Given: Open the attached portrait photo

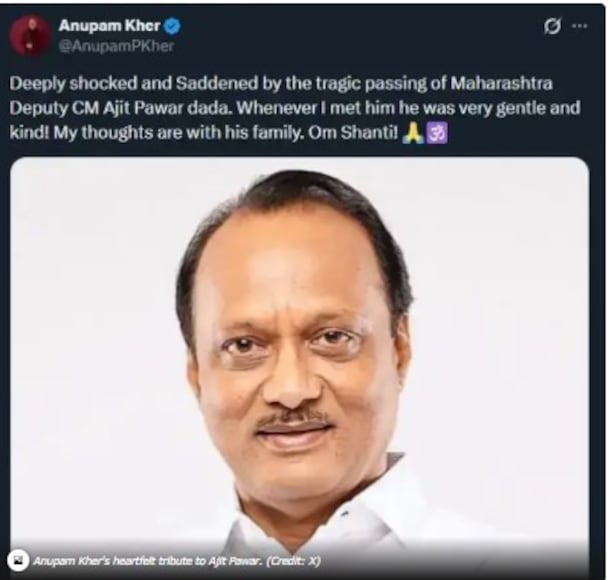Looking at the screenshot, I should (x=299, y=367).
